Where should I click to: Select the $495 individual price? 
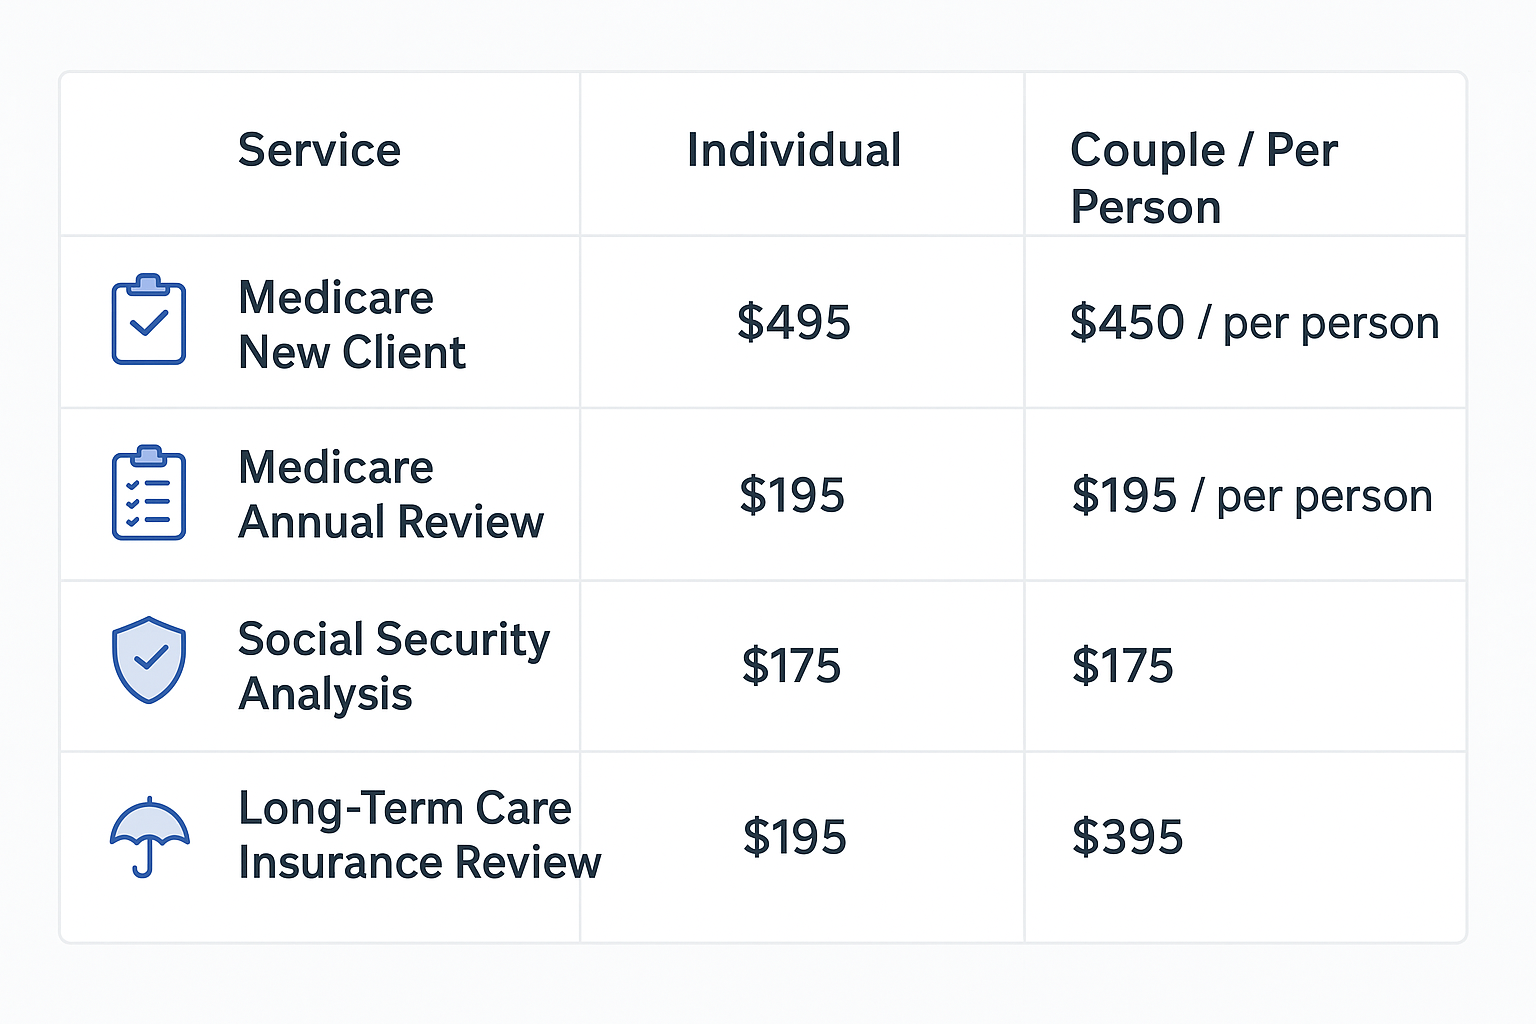pos(794,323)
